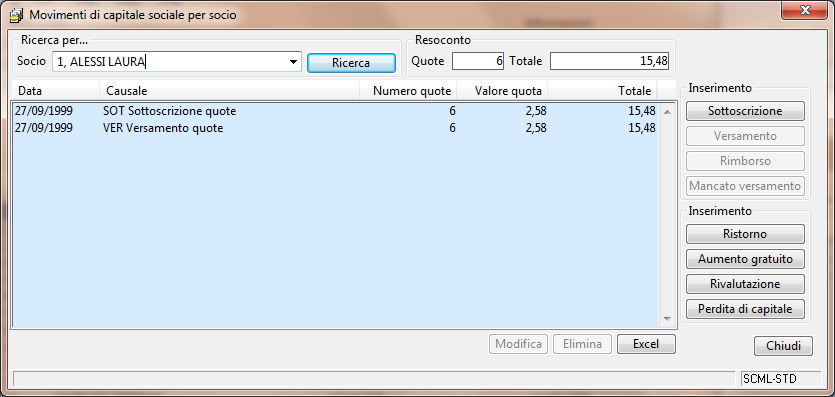The height and width of the screenshot is (397, 835).
Task: Click the SCML-STD status bar entry
Action: click(781, 379)
